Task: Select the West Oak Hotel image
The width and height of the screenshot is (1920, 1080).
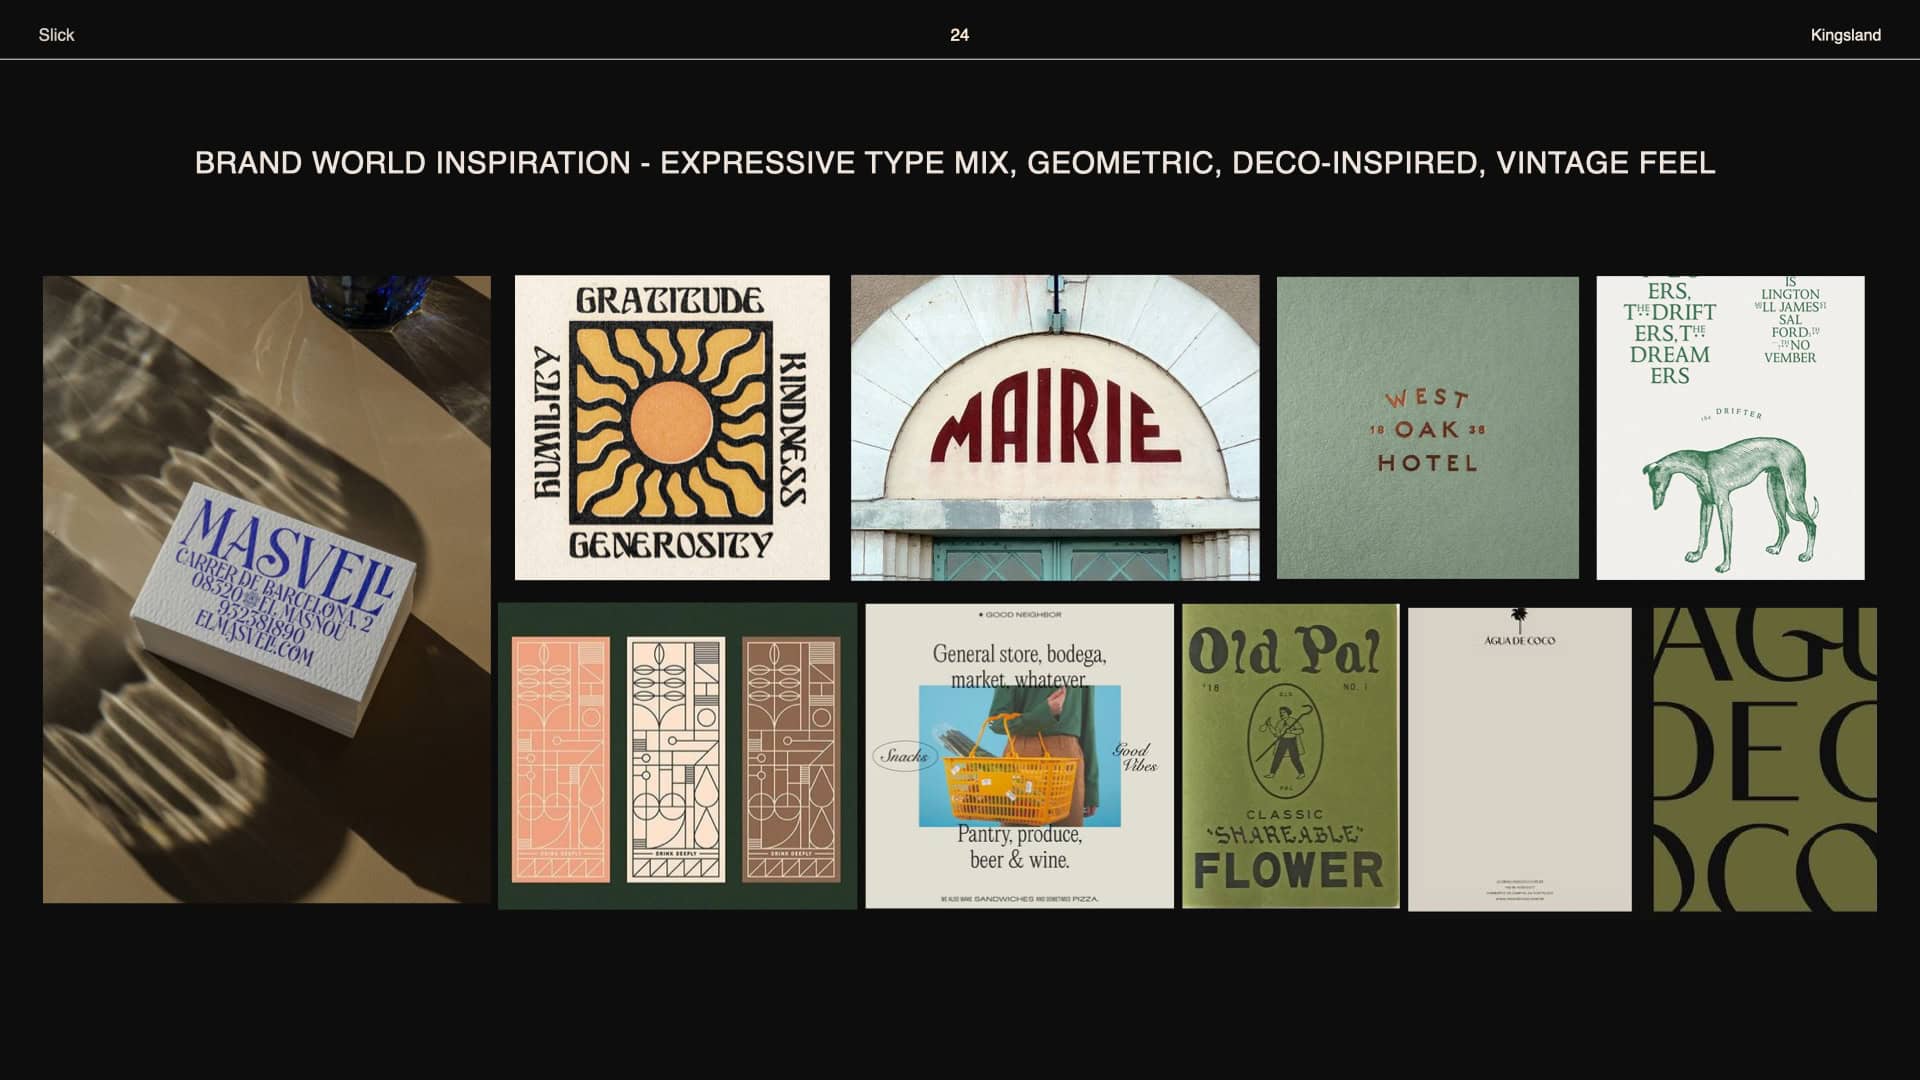Action: coord(1427,427)
